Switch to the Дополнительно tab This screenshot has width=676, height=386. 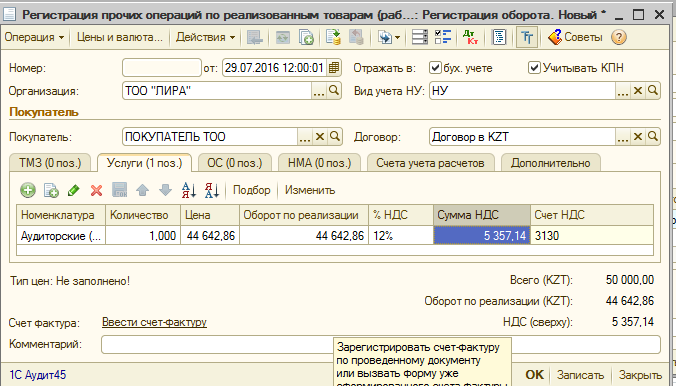pos(551,163)
